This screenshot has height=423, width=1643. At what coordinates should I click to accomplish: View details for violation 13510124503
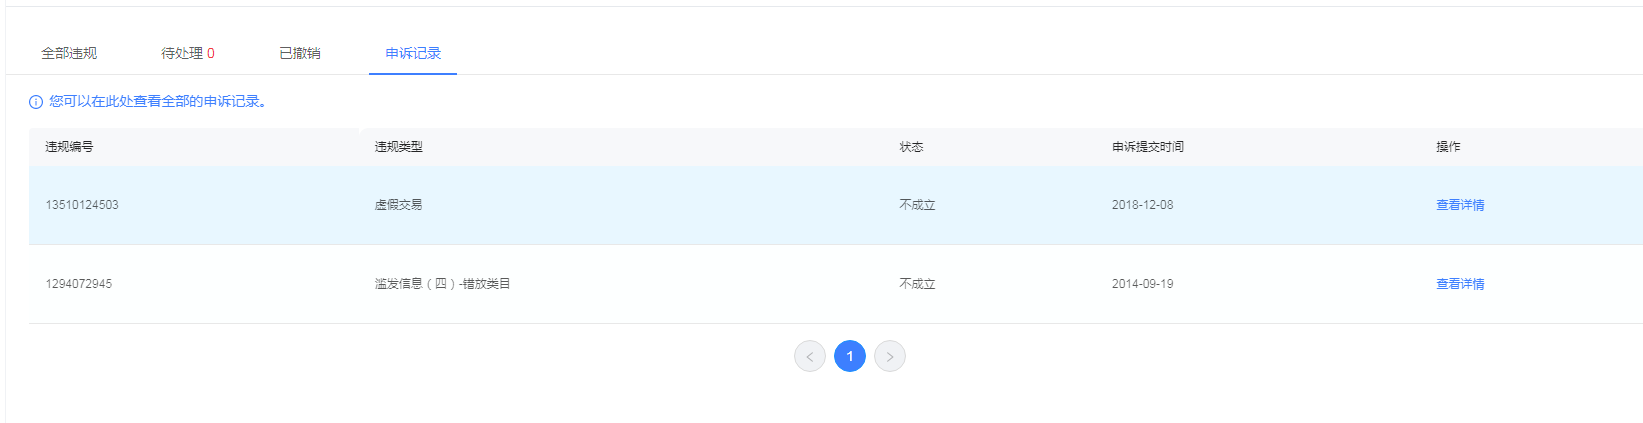pyautogui.click(x=1460, y=205)
